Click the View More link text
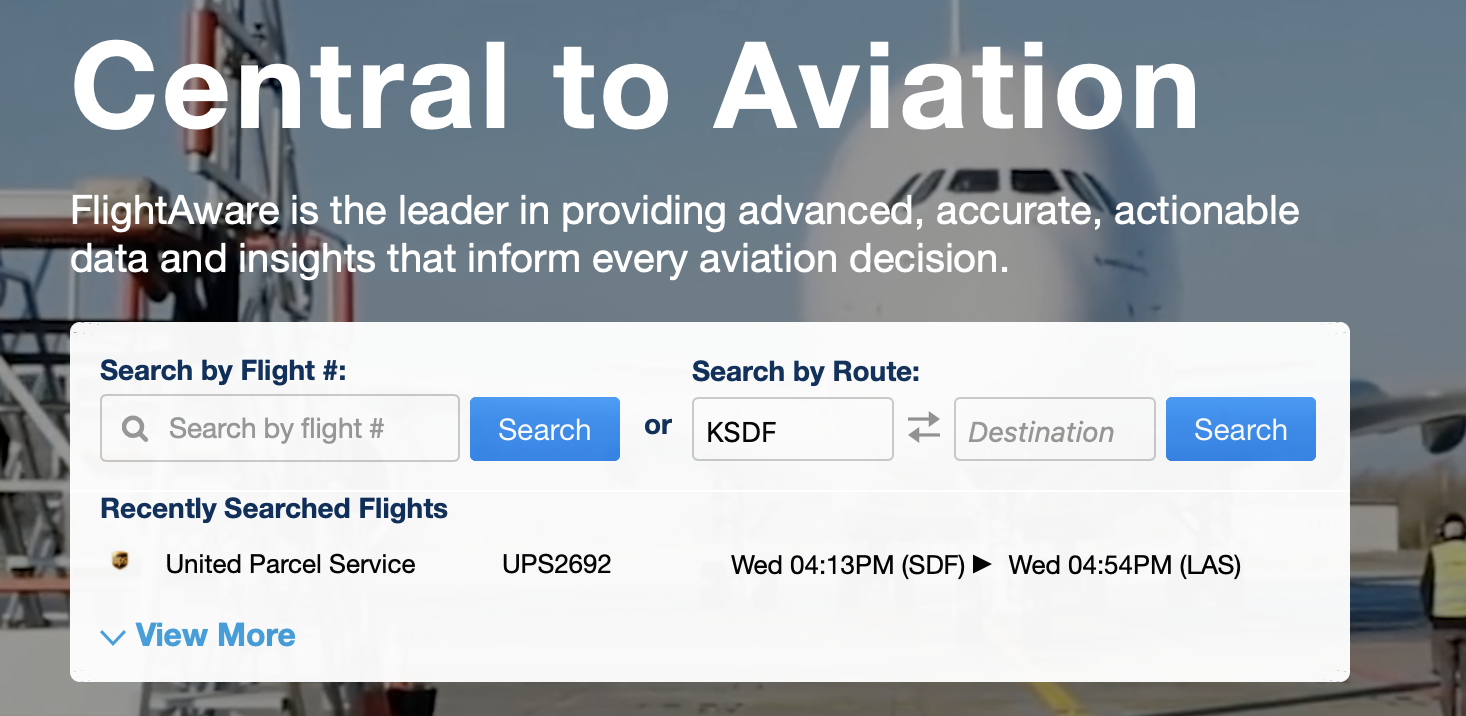1466x716 pixels. [215, 635]
